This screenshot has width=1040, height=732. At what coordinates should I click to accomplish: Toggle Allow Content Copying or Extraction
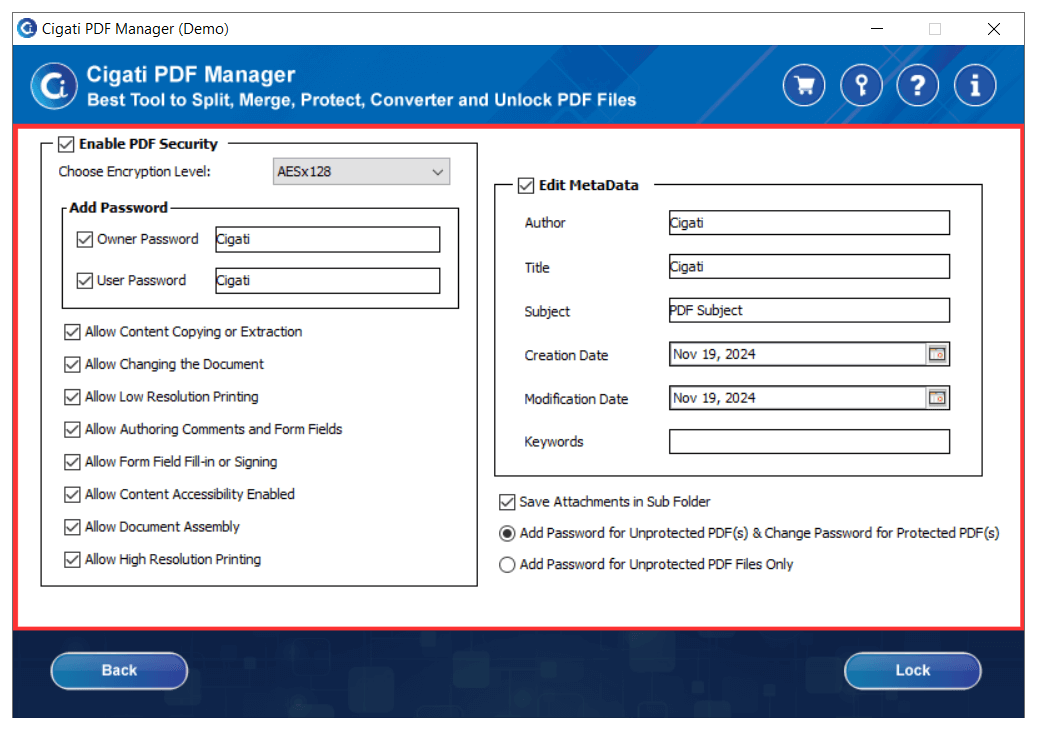click(x=72, y=332)
